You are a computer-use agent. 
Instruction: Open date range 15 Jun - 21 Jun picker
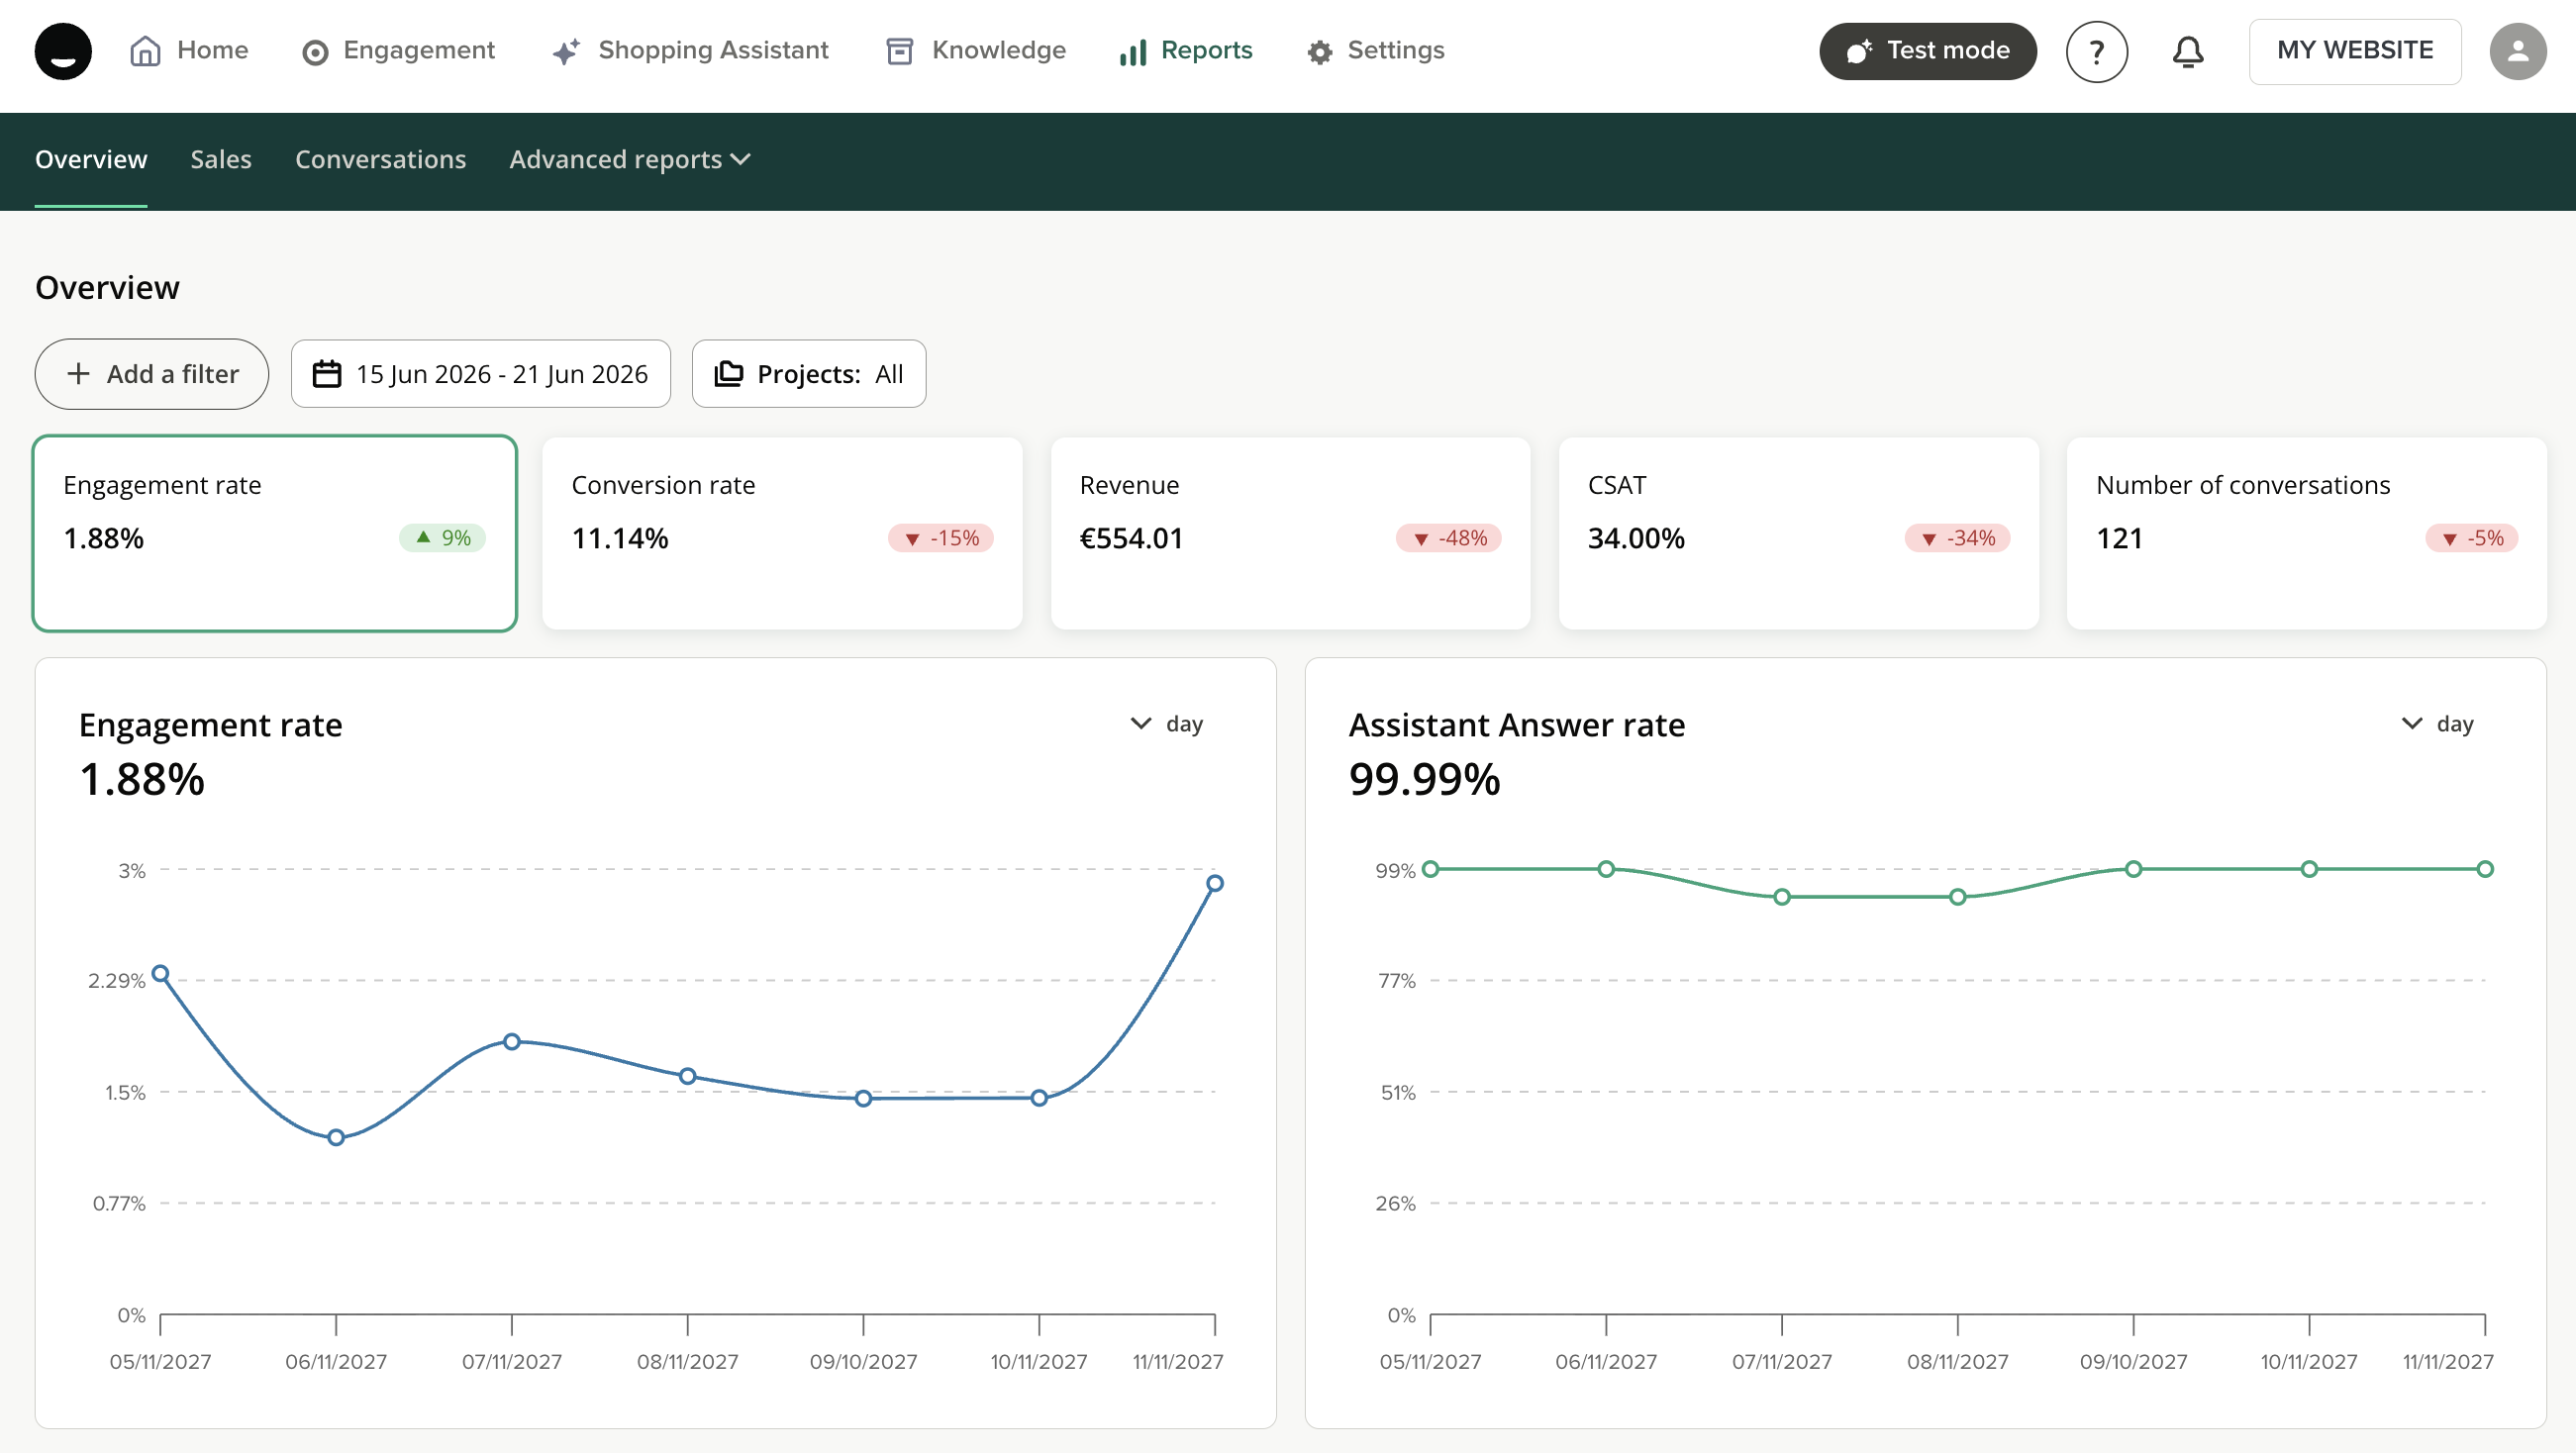480,374
